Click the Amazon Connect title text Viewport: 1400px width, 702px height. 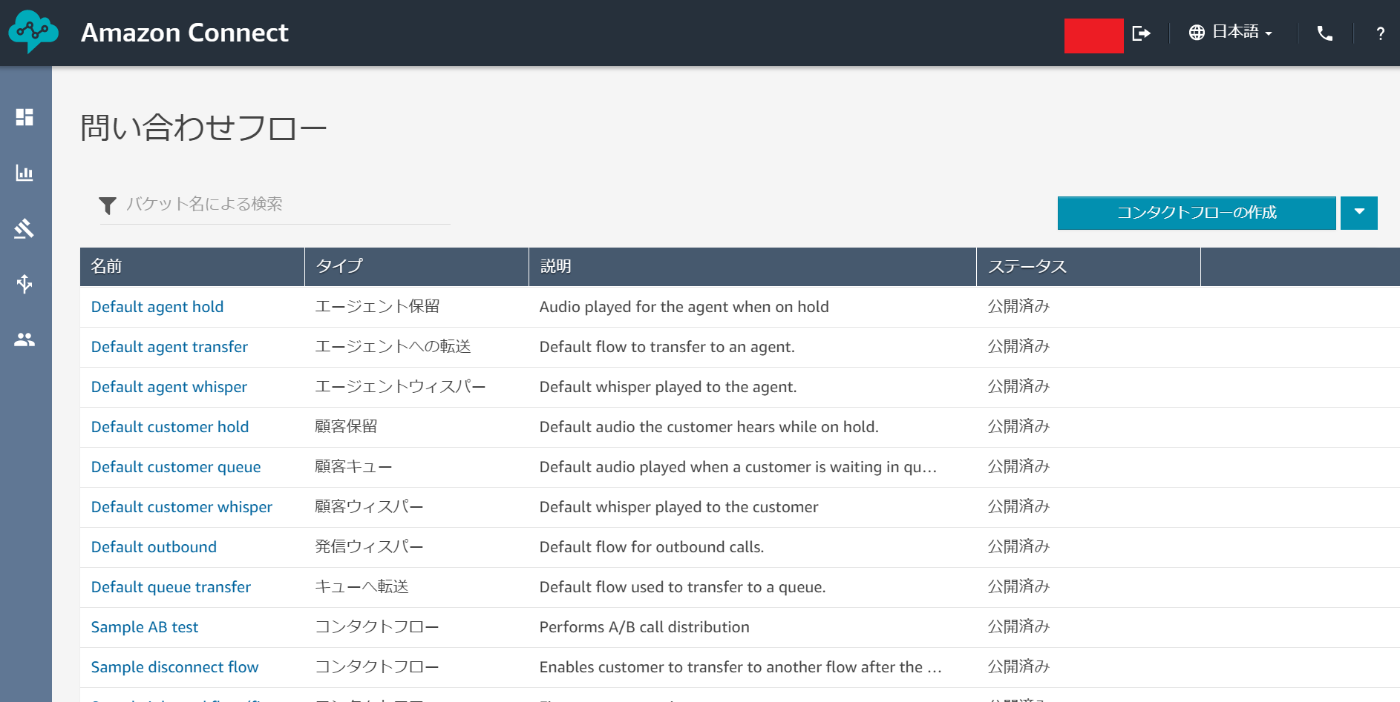[x=185, y=33]
